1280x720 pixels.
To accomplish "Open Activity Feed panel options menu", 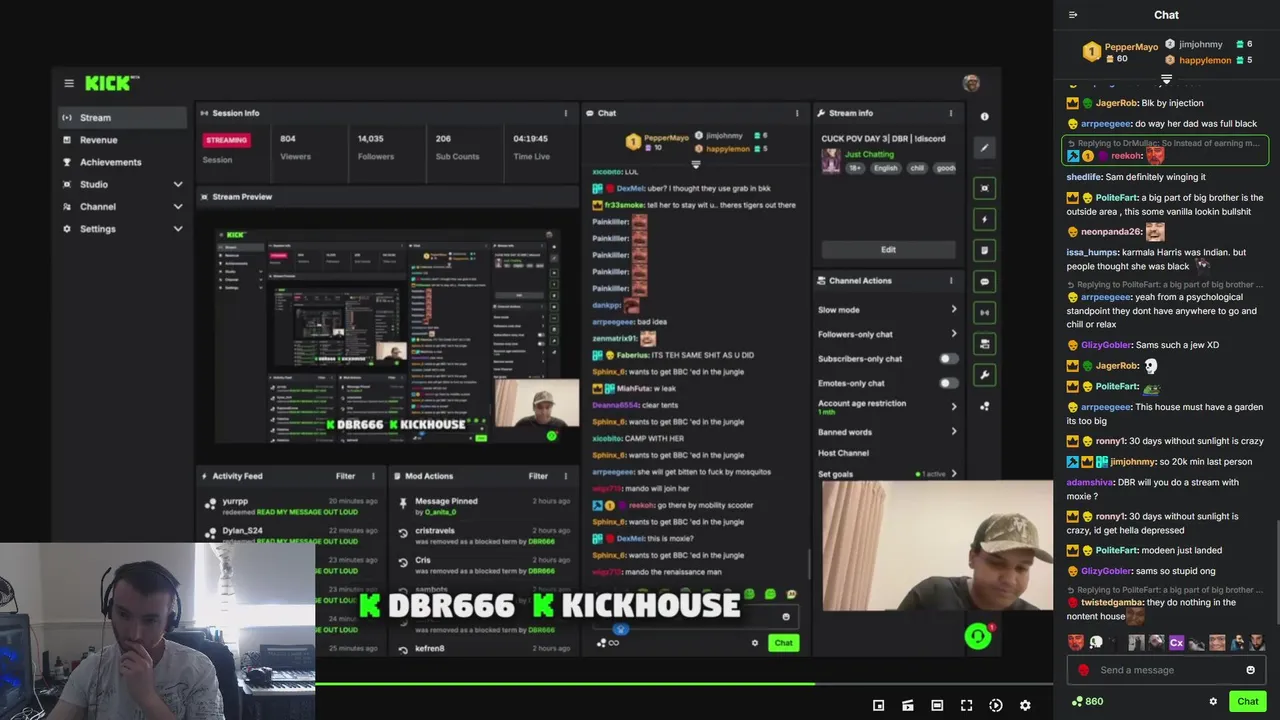I will click(x=373, y=476).
